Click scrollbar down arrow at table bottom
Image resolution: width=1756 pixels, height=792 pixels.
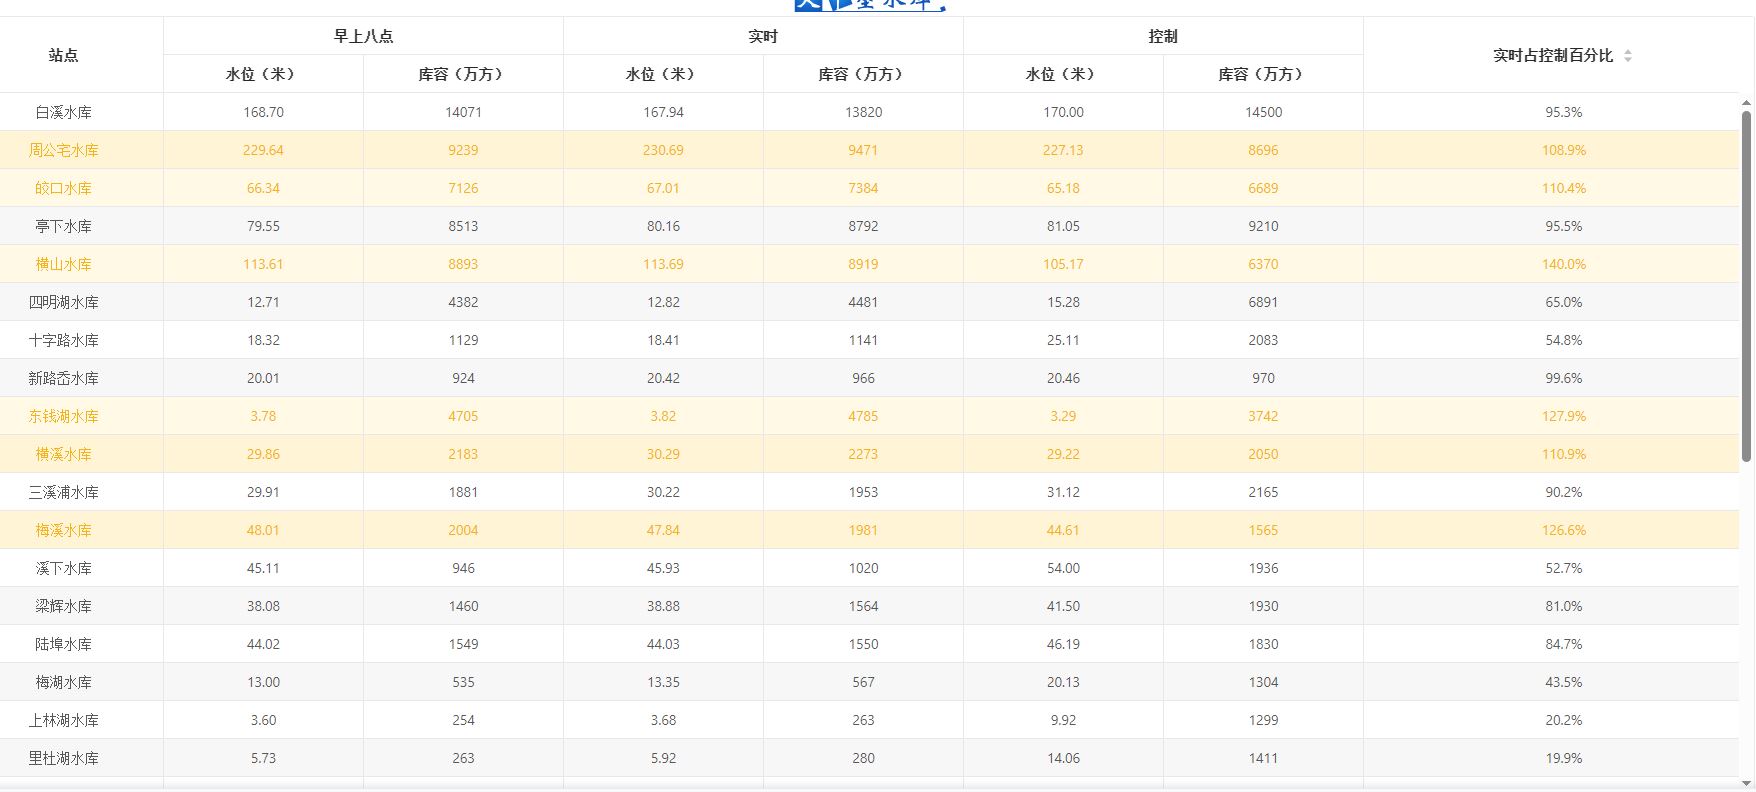pos(1747,783)
